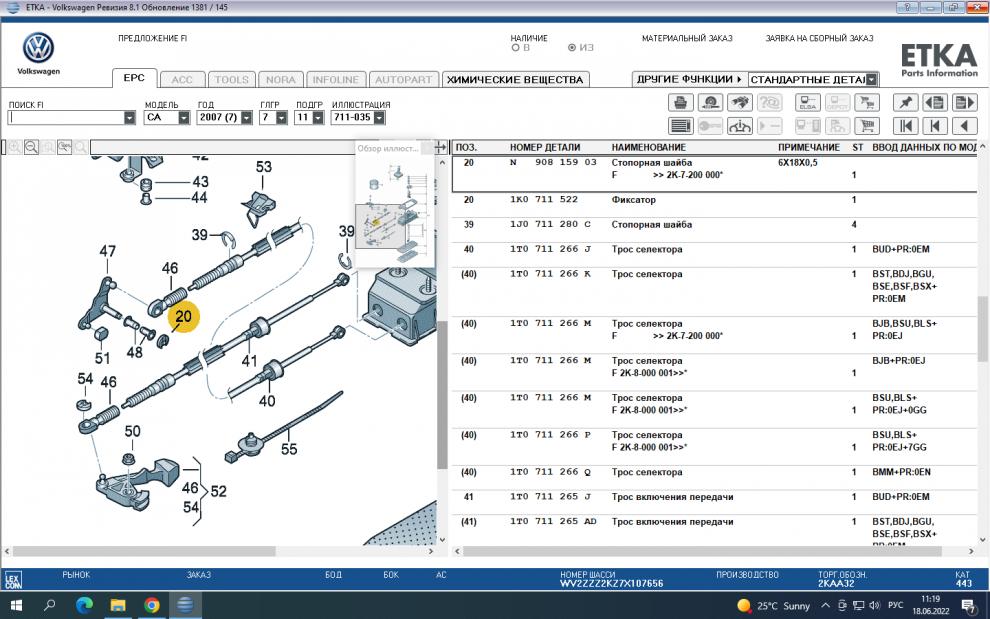Click the LexCom logo in status bar

coord(13,580)
